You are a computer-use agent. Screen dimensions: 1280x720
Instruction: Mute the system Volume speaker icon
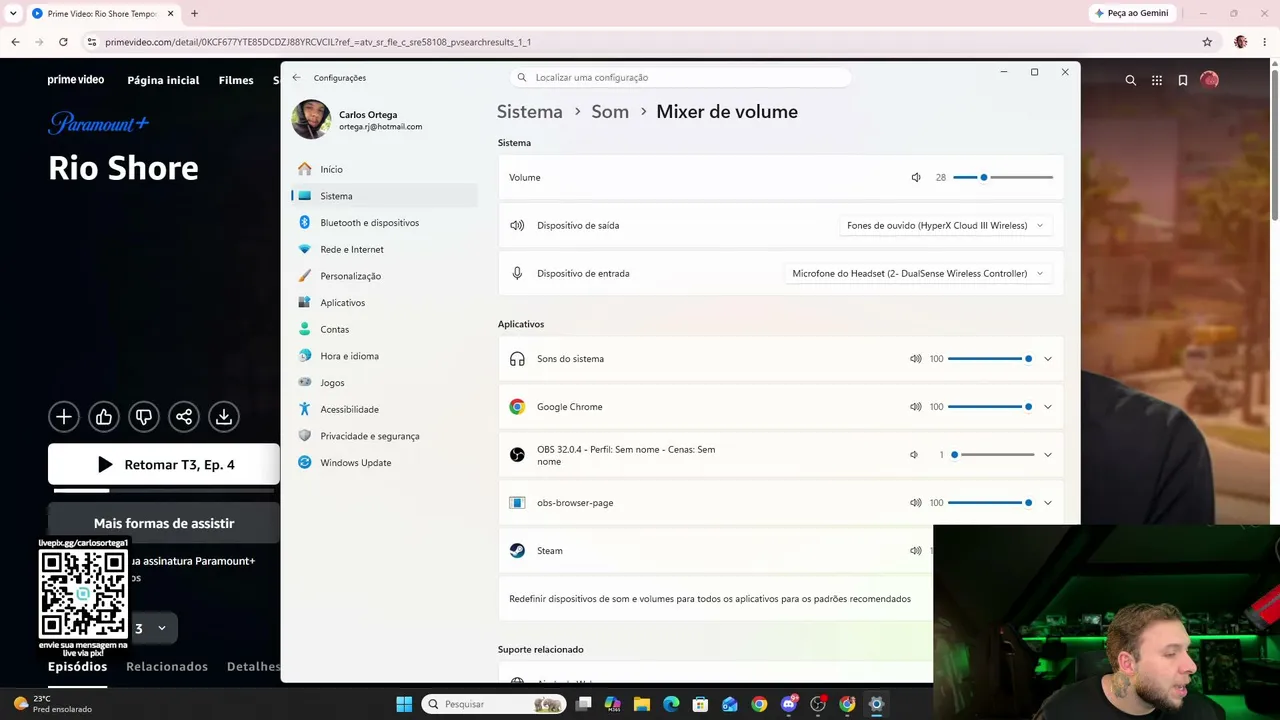click(x=915, y=178)
